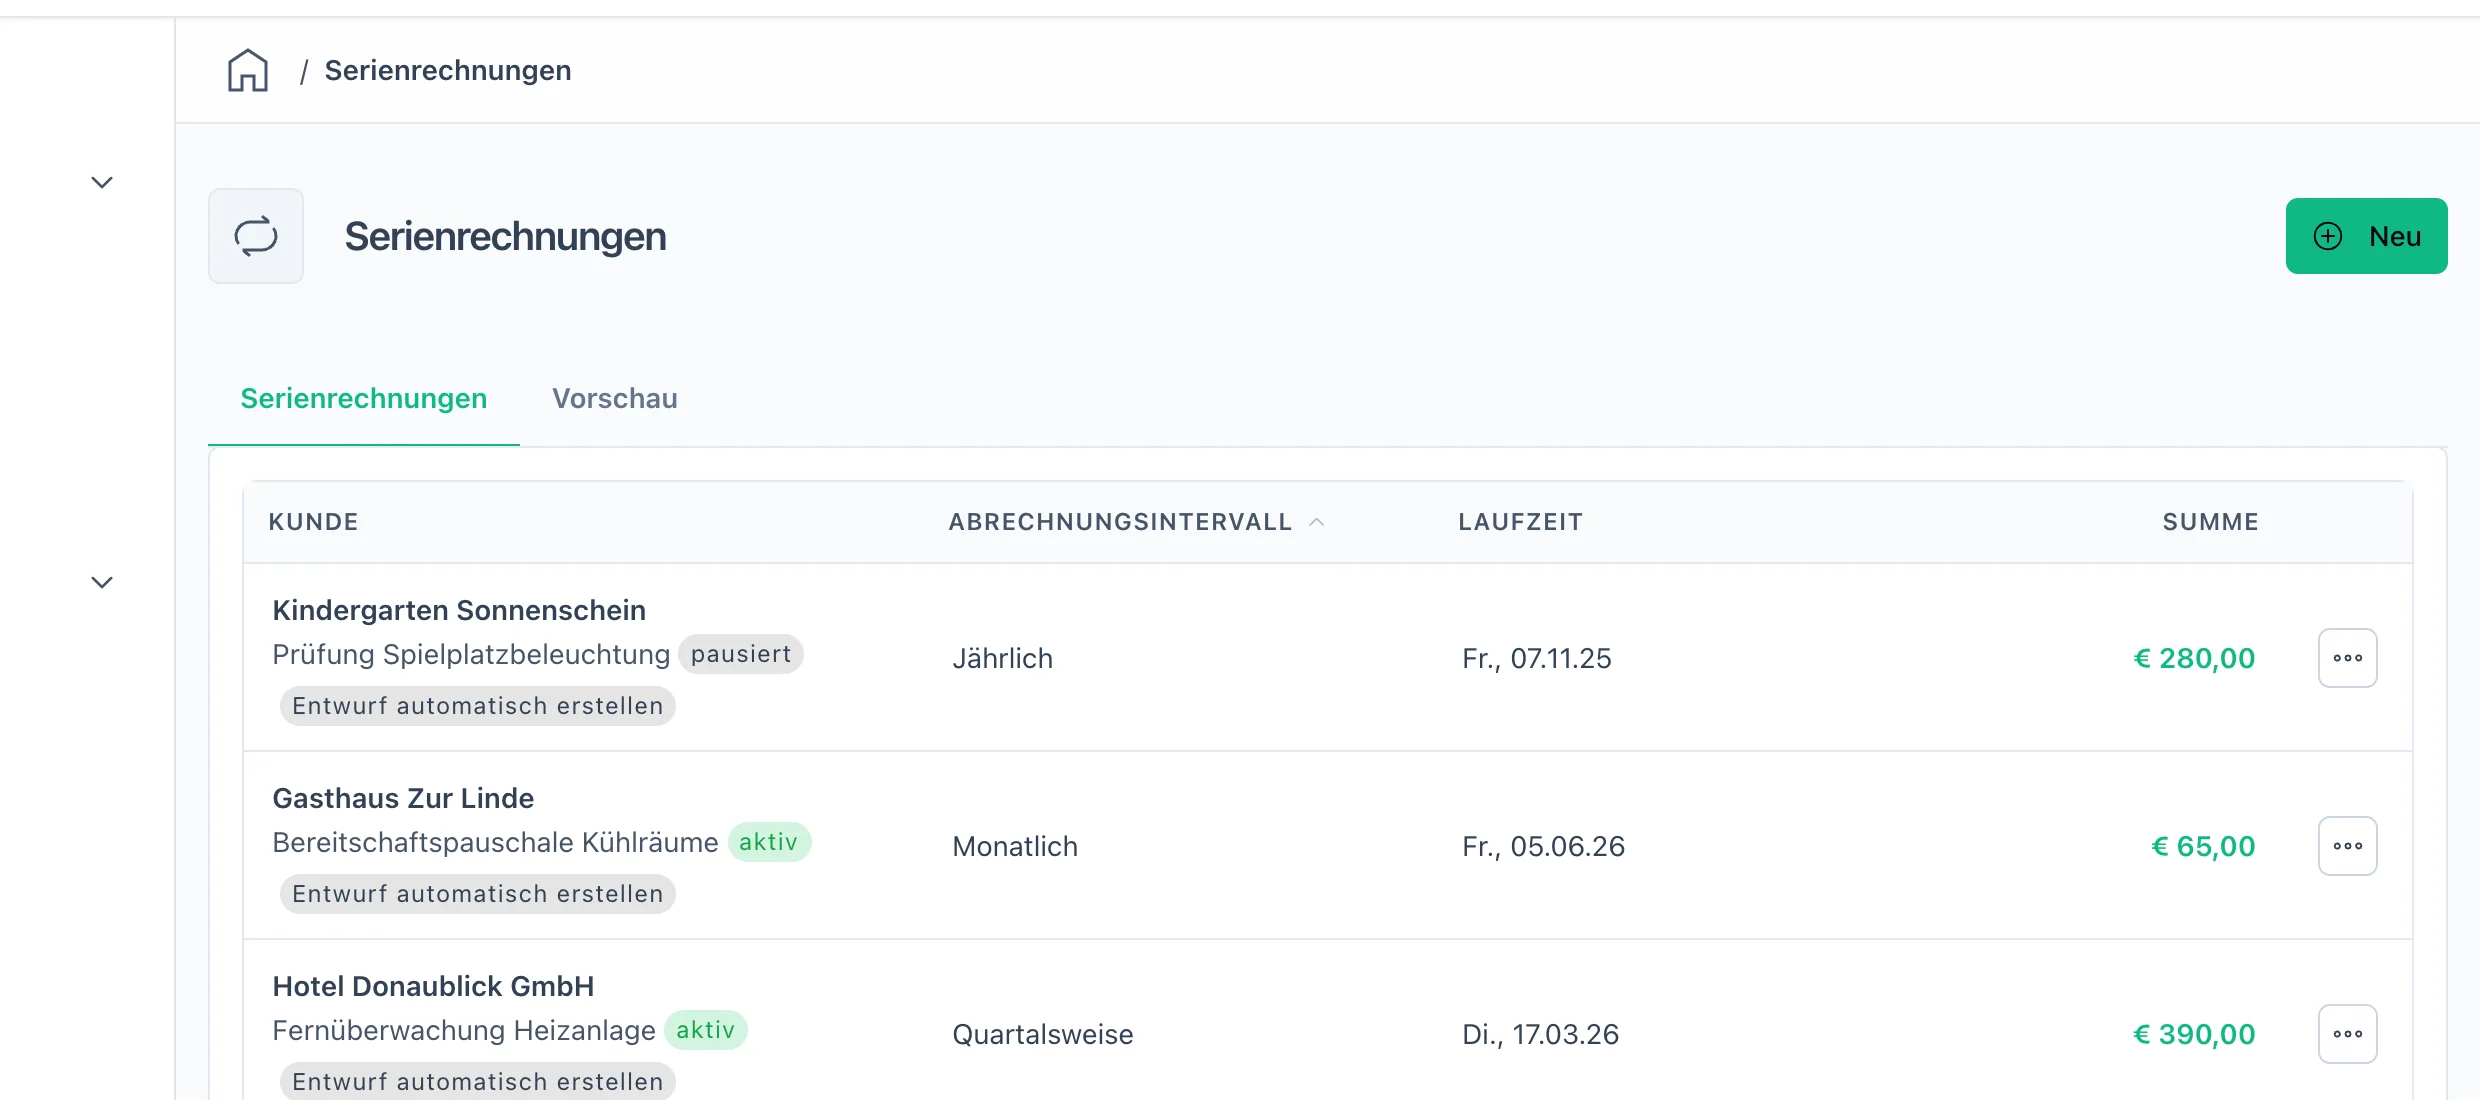Click the recurring-invoice loop icon beside the heading
The image size is (2480, 1100).
coord(256,236)
